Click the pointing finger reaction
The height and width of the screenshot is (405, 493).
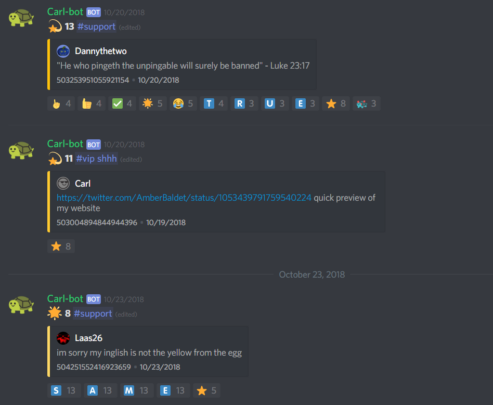[x=61, y=104]
